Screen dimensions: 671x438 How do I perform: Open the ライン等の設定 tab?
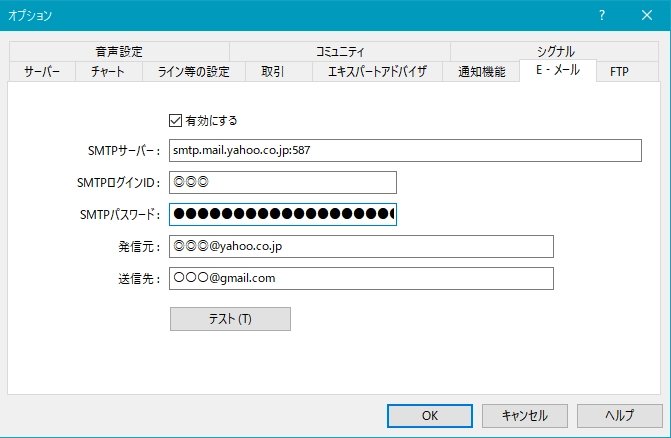coord(193,71)
